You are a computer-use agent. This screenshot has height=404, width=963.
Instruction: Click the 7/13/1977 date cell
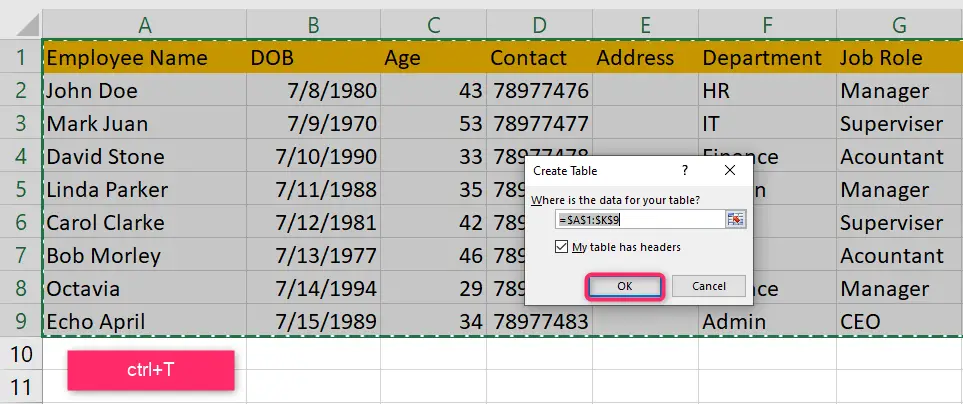[x=313, y=255]
